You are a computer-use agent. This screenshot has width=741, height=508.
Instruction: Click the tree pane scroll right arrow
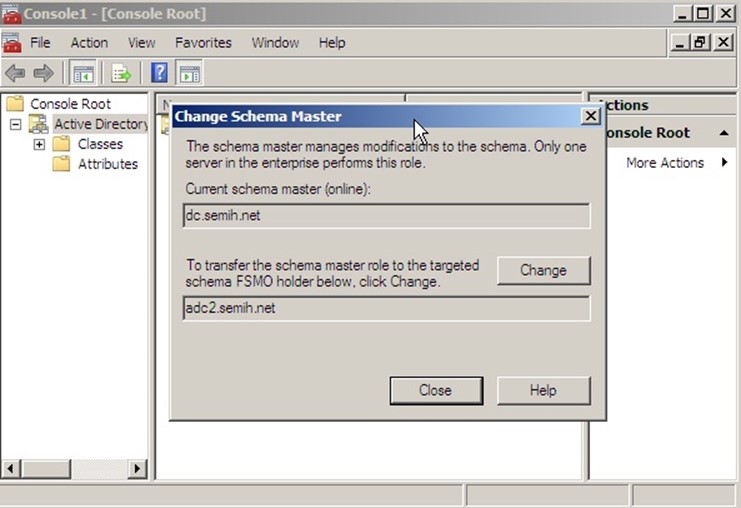point(138,469)
